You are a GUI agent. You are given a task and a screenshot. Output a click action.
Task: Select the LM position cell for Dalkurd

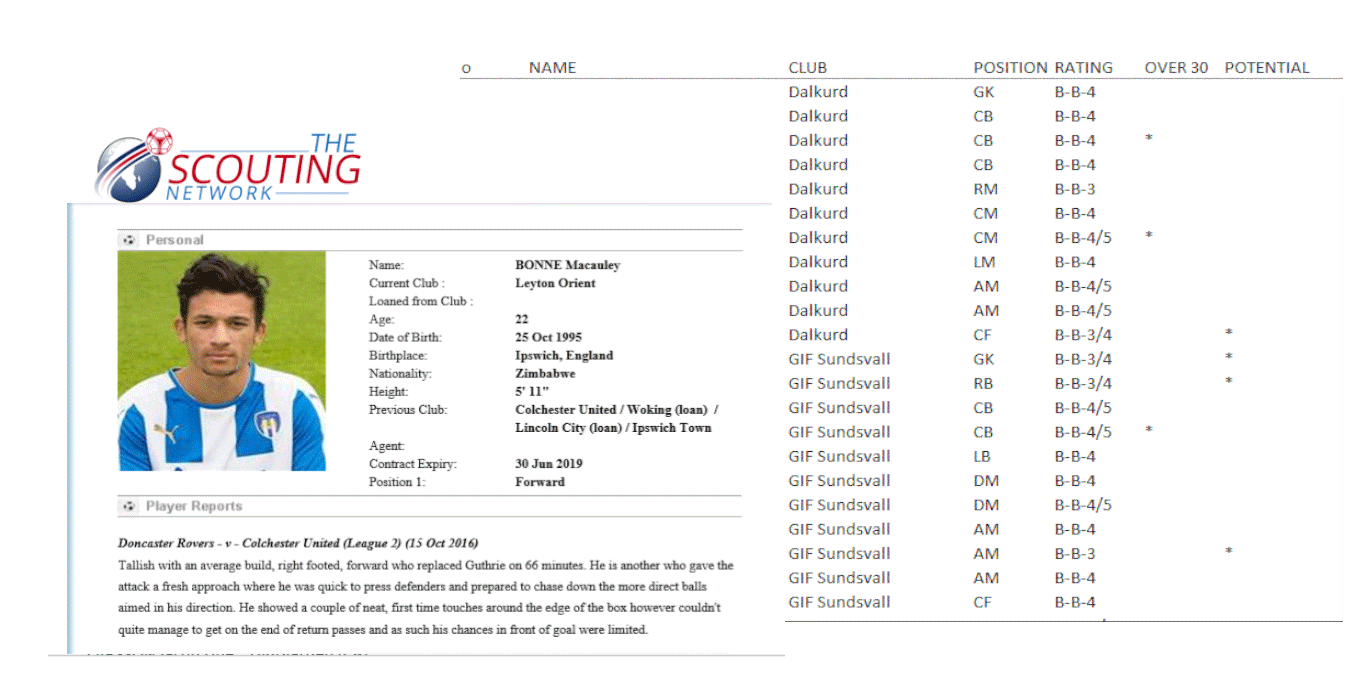pyautogui.click(x=985, y=262)
